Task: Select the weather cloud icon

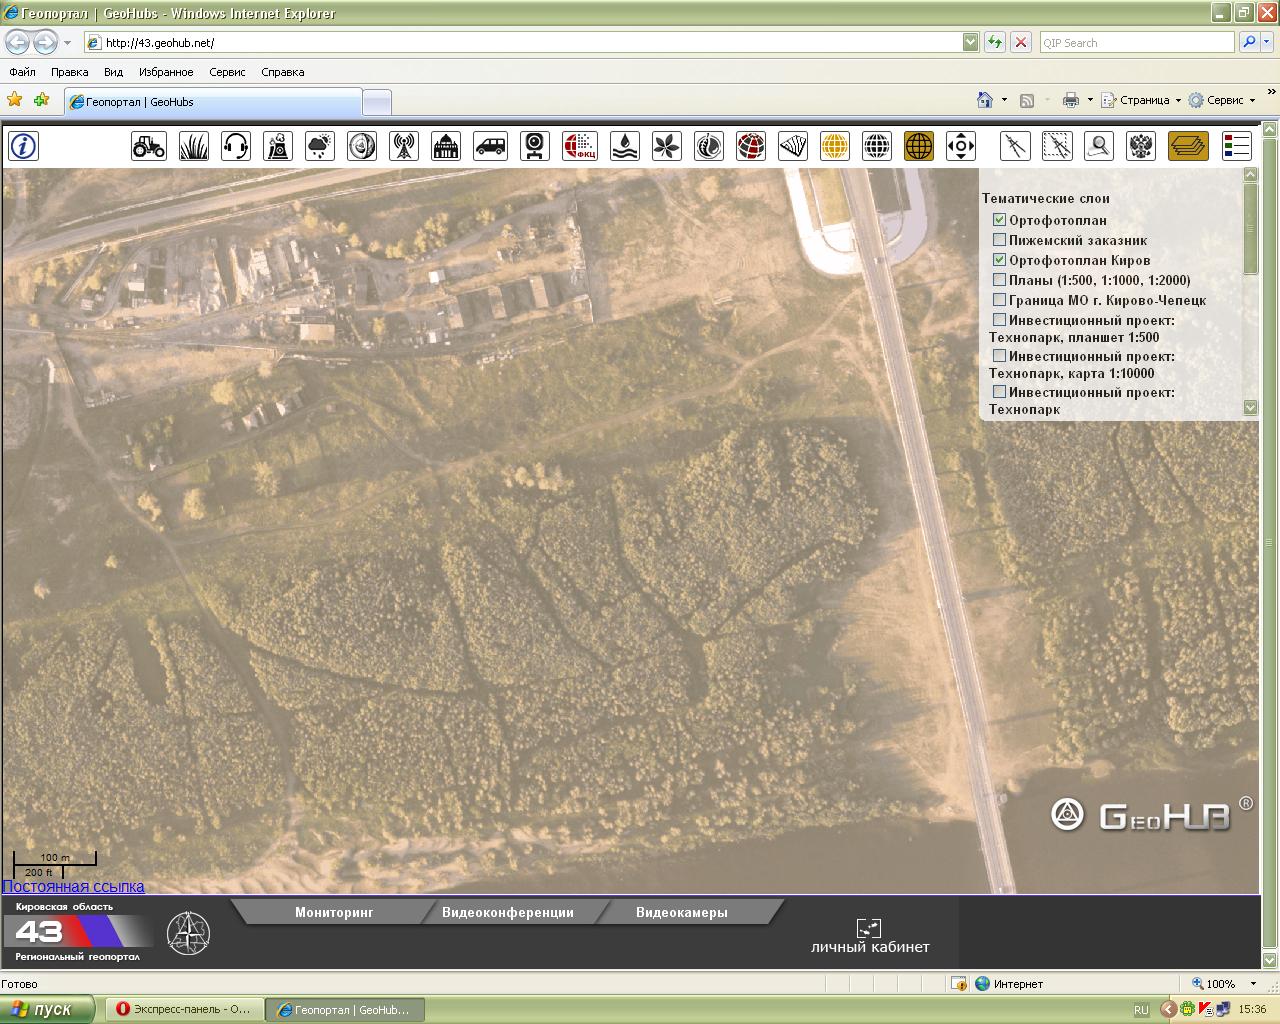Action: click(320, 146)
